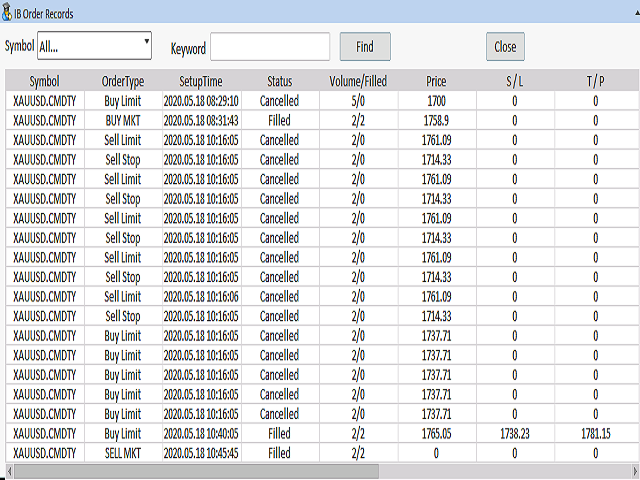Select setup time 2020.05.18 10:40:05

click(x=201, y=433)
